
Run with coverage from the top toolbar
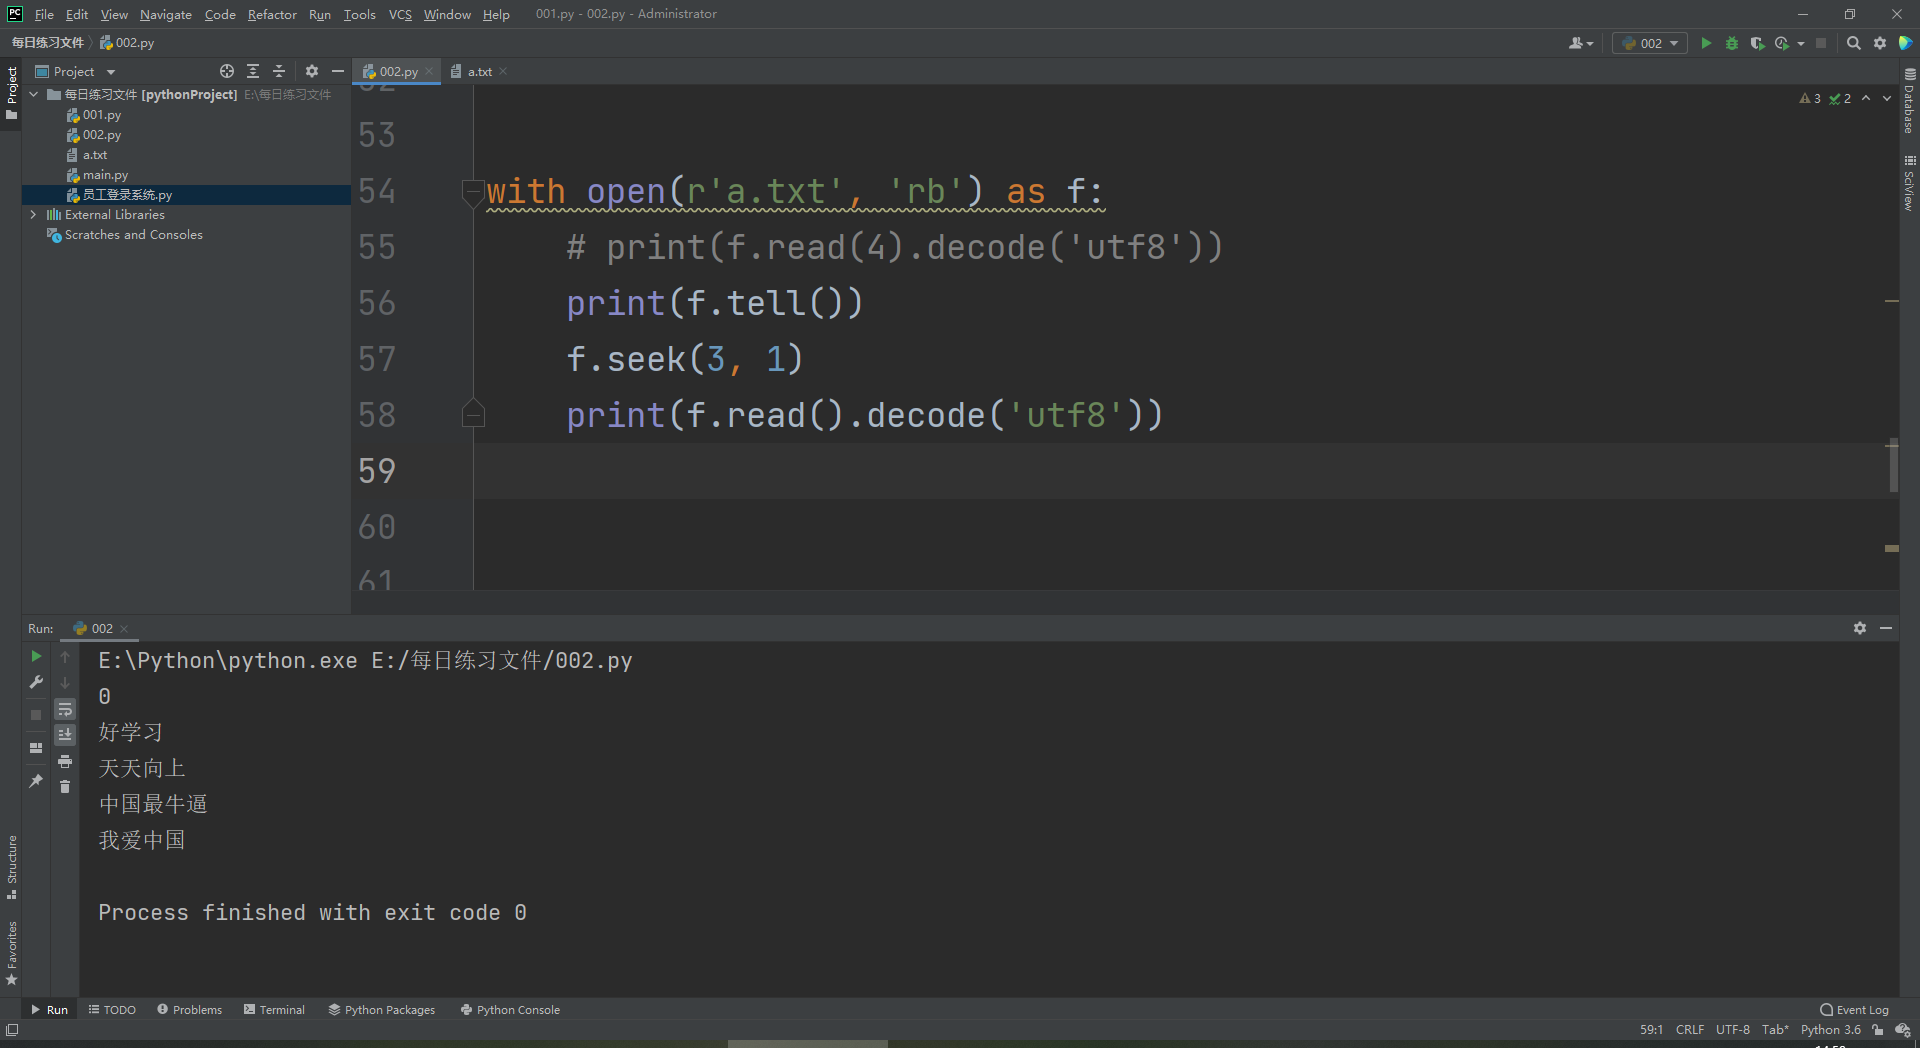tap(1757, 43)
